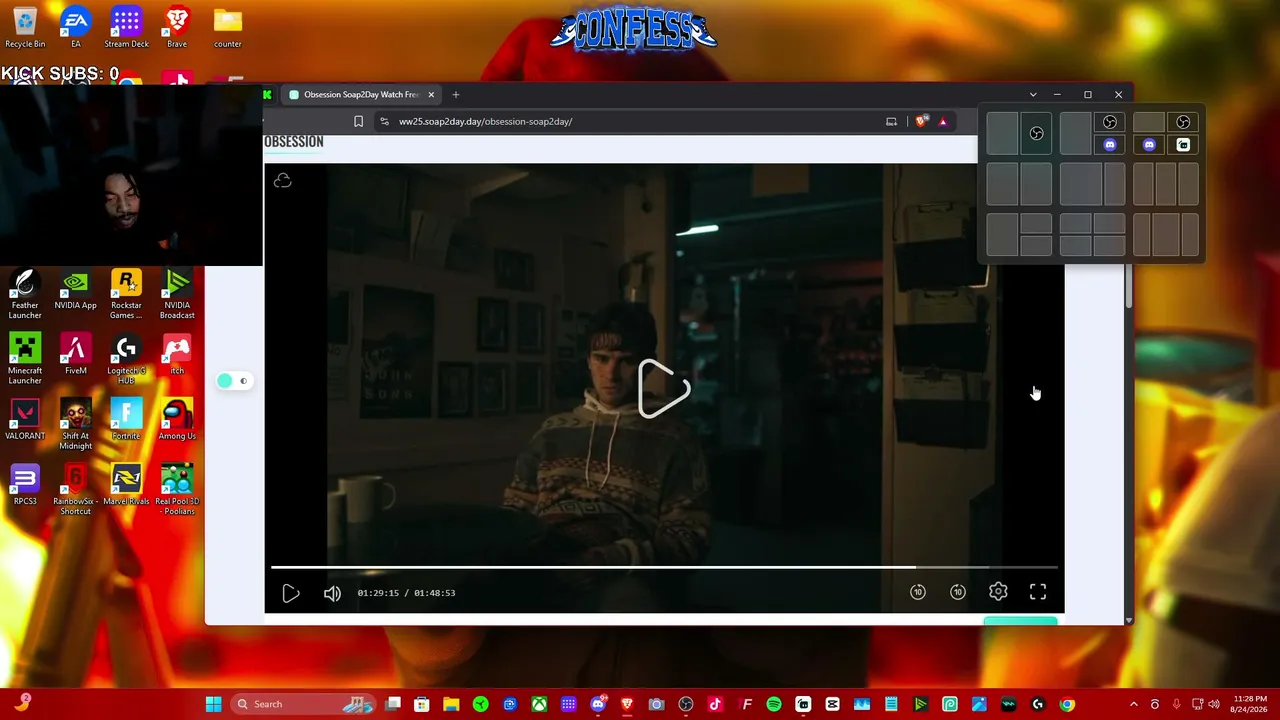The width and height of the screenshot is (1280, 720).
Task: Start the movie with the large center play button
Action: click(664, 388)
